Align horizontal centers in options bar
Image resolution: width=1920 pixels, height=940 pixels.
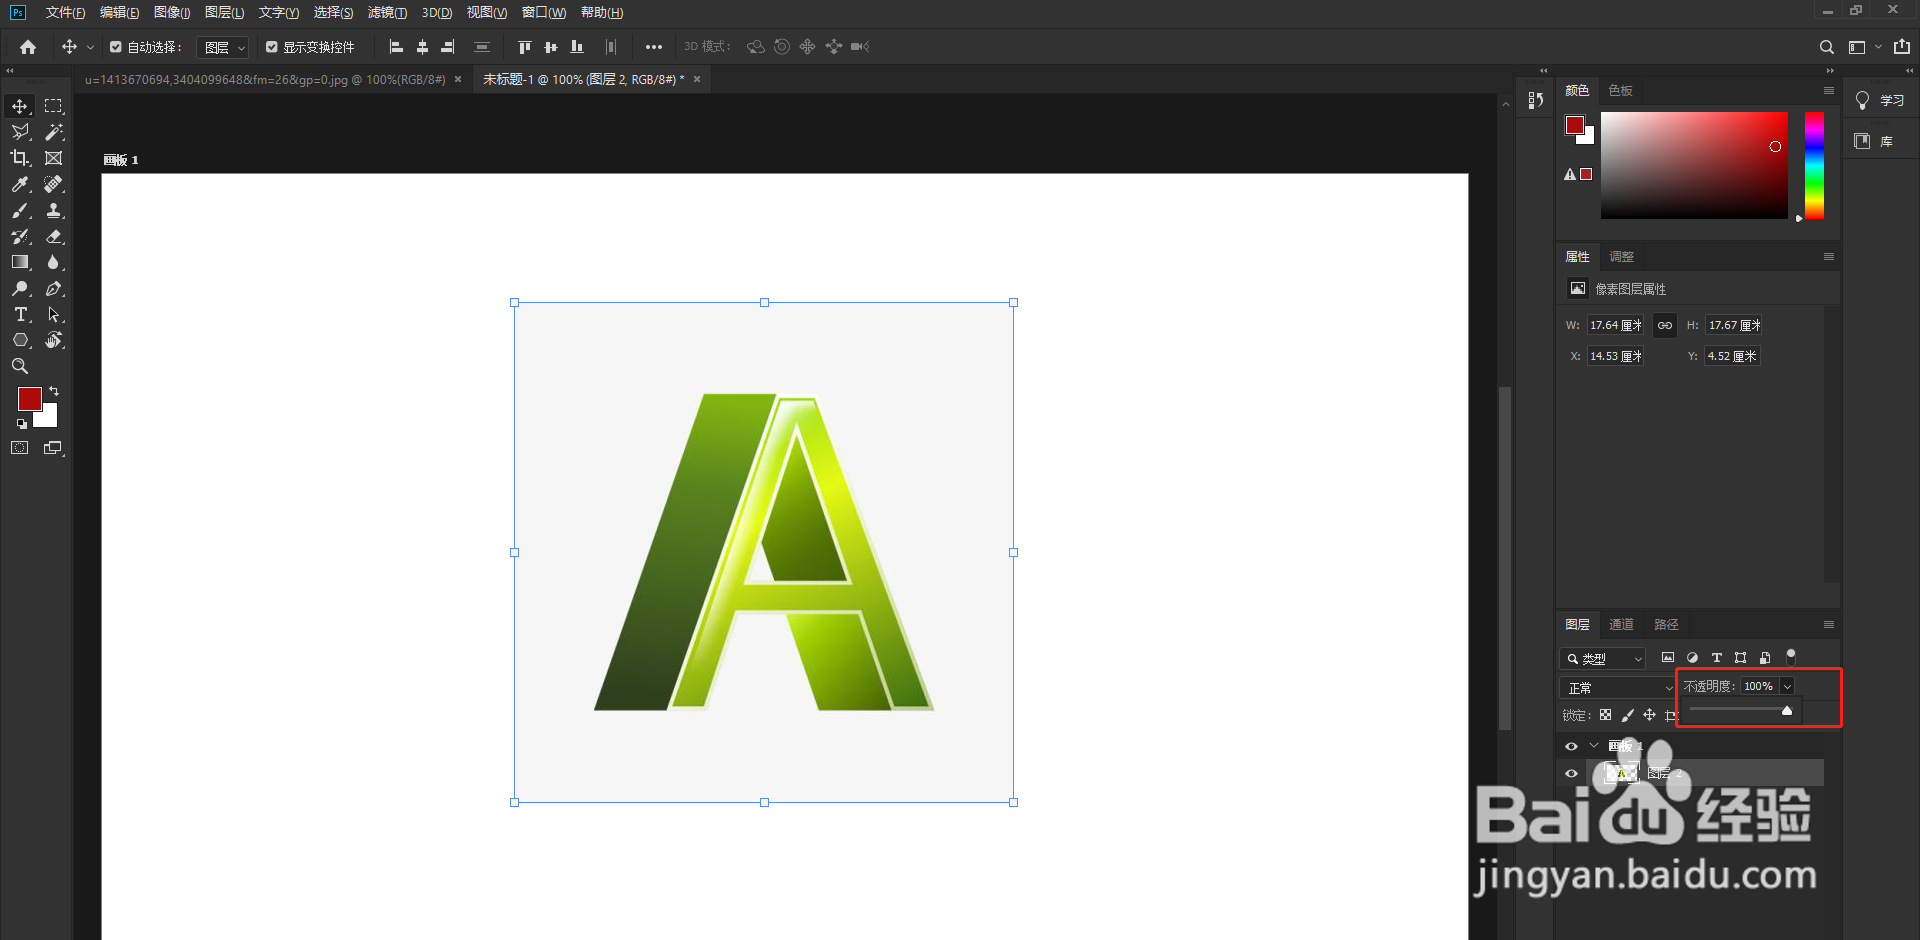pos(422,47)
